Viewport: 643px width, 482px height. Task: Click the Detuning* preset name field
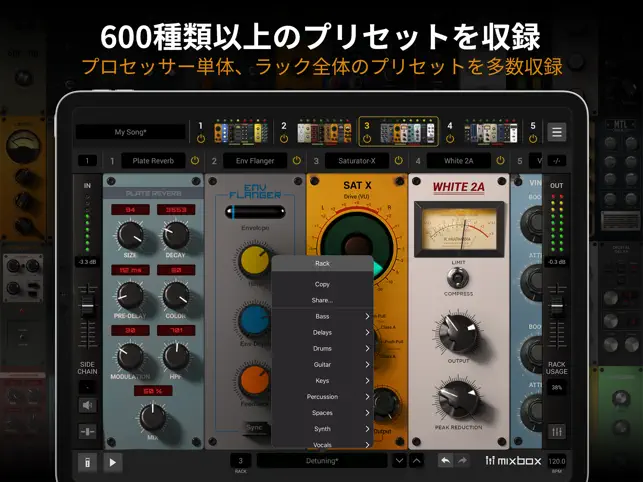click(322, 461)
